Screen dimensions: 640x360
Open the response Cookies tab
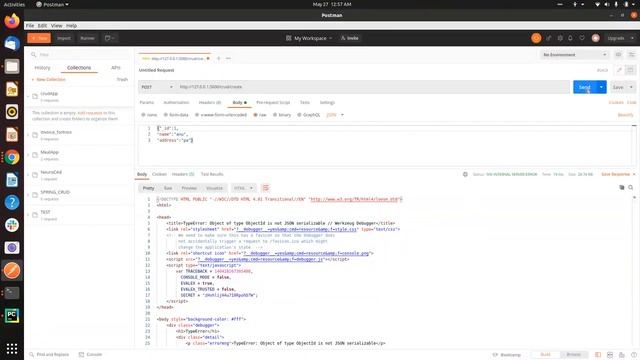[x=159, y=174]
